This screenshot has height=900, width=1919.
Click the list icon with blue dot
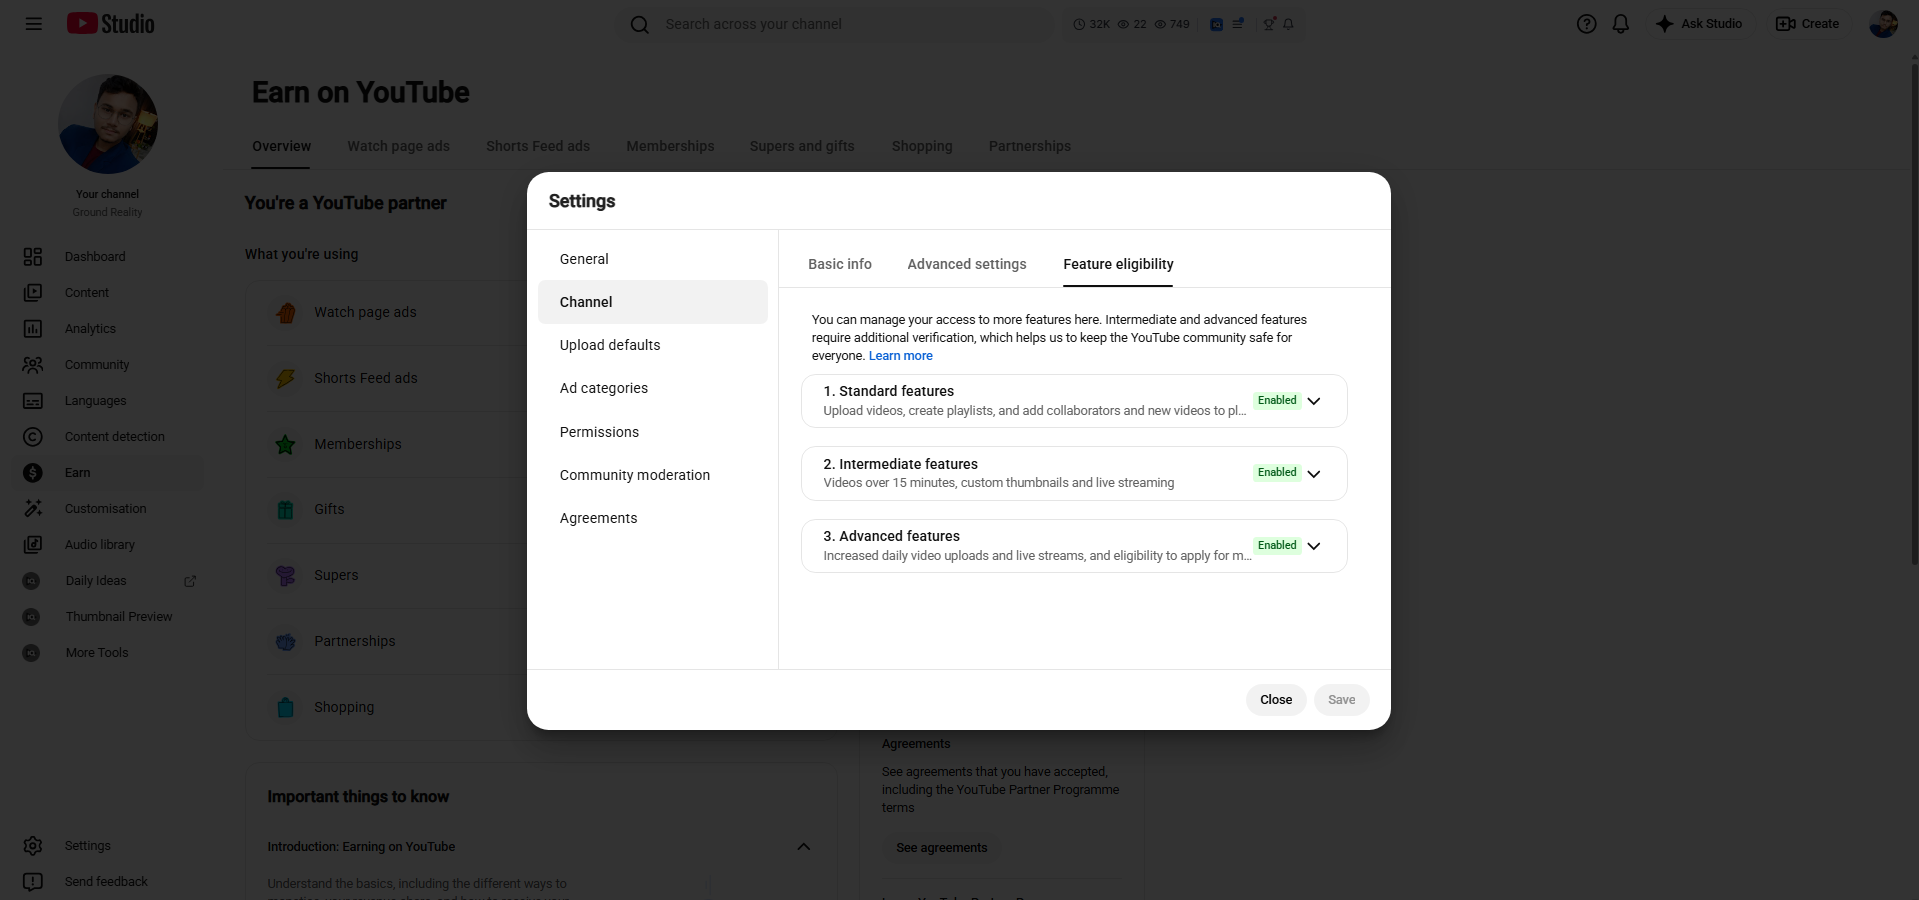[x=1238, y=24]
